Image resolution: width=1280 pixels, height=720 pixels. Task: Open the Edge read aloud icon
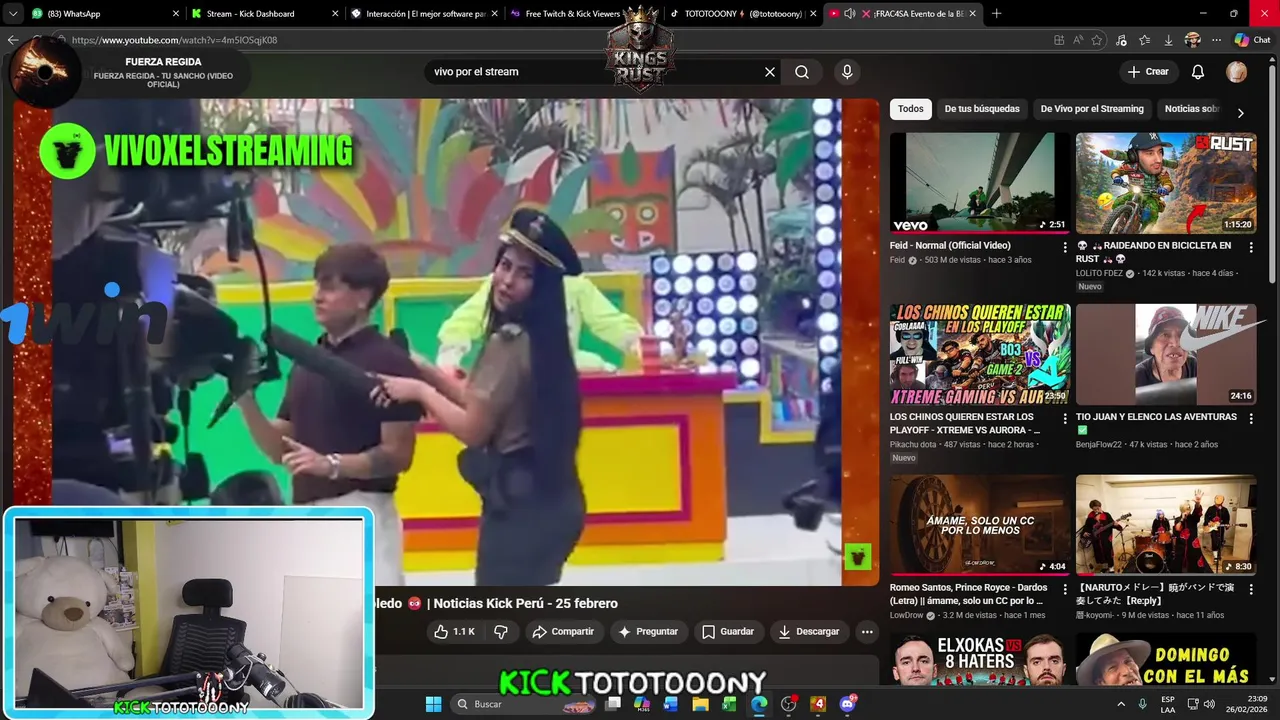[1078, 40]
